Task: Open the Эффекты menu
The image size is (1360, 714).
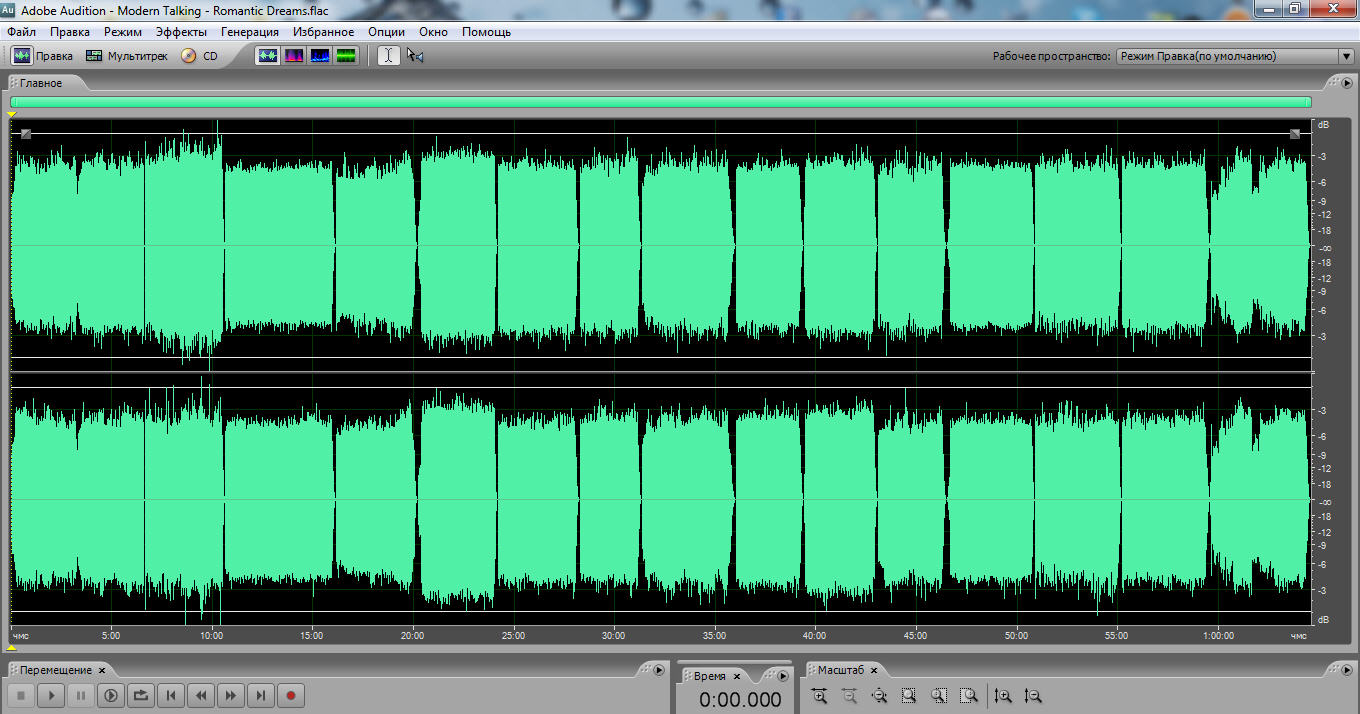Action: coord(181,32)
